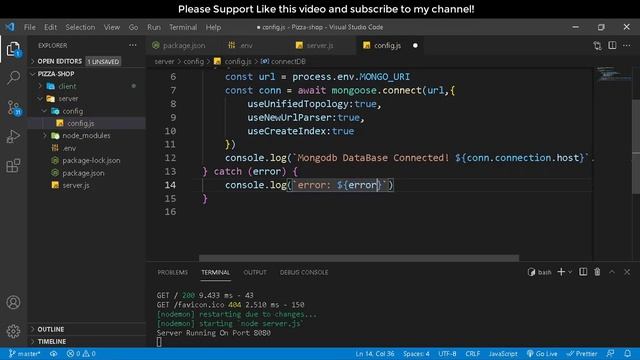Add a new terminal with plus icon

pos(561,272)
